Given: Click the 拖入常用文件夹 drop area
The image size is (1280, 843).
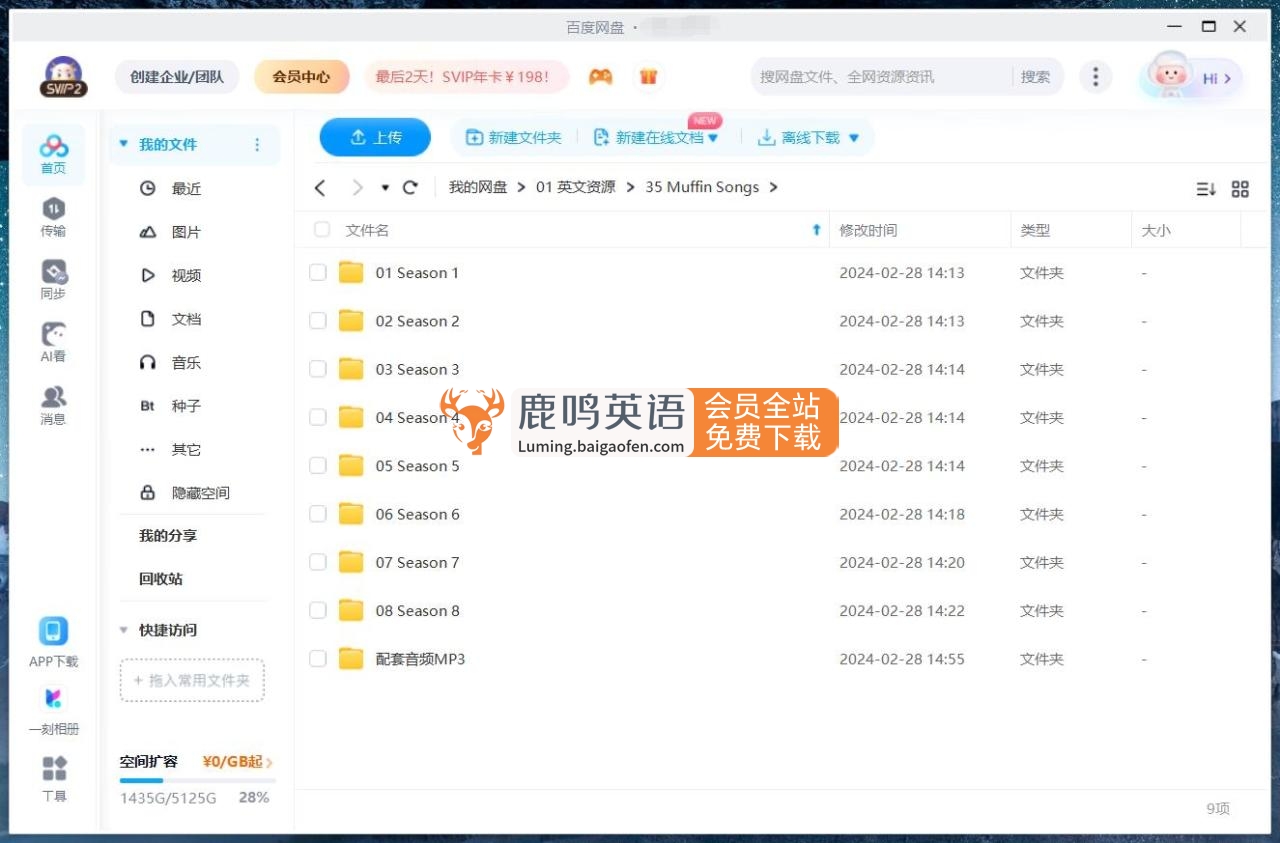Looking at the screenshot, I should pyautogui.click(x=192, y=680).
